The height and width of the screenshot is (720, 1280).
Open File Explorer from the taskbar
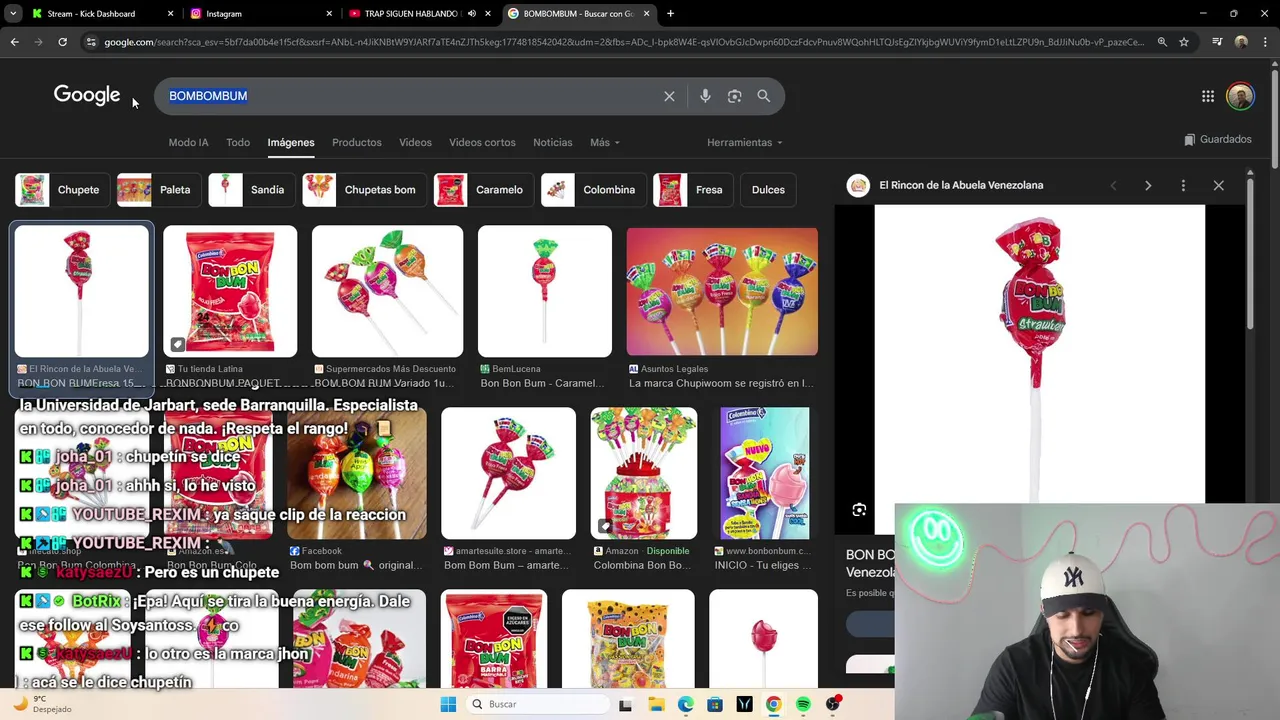(656, 704)
